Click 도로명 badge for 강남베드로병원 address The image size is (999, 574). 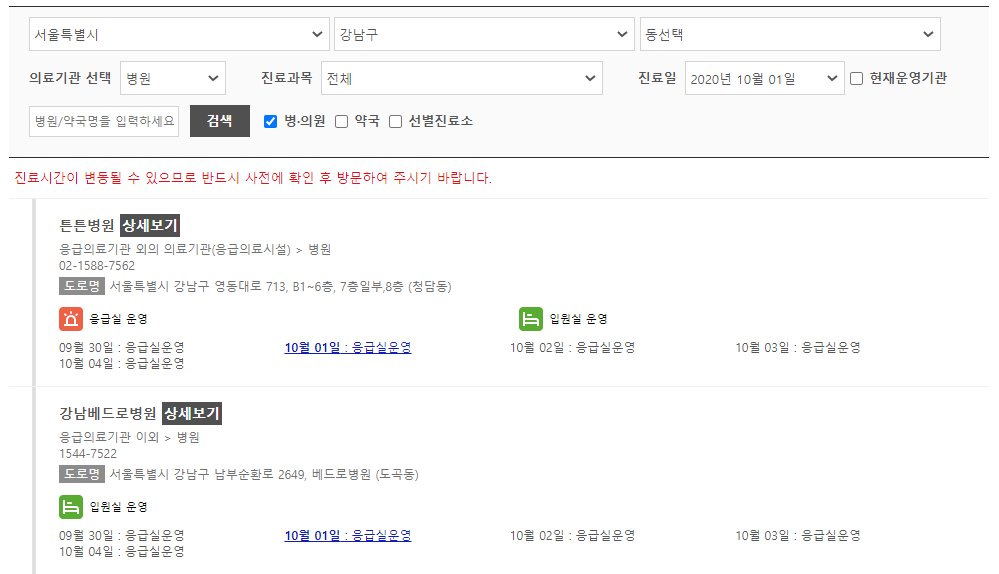click(82, 474)
